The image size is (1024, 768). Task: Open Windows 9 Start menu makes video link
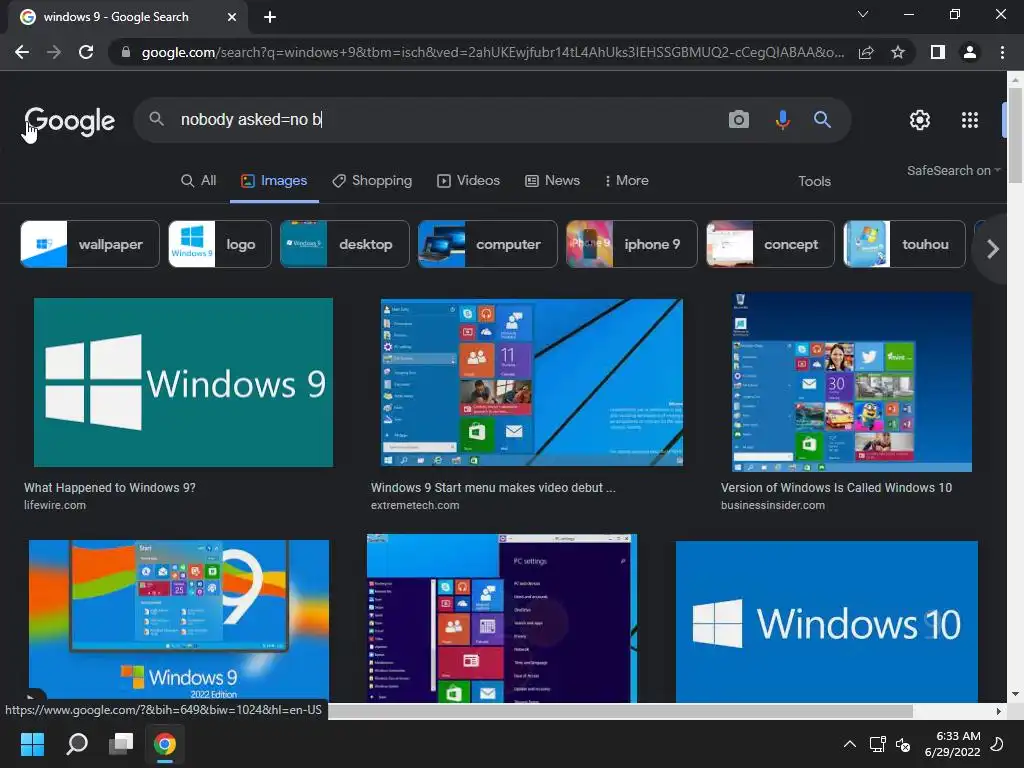point(493,488)
